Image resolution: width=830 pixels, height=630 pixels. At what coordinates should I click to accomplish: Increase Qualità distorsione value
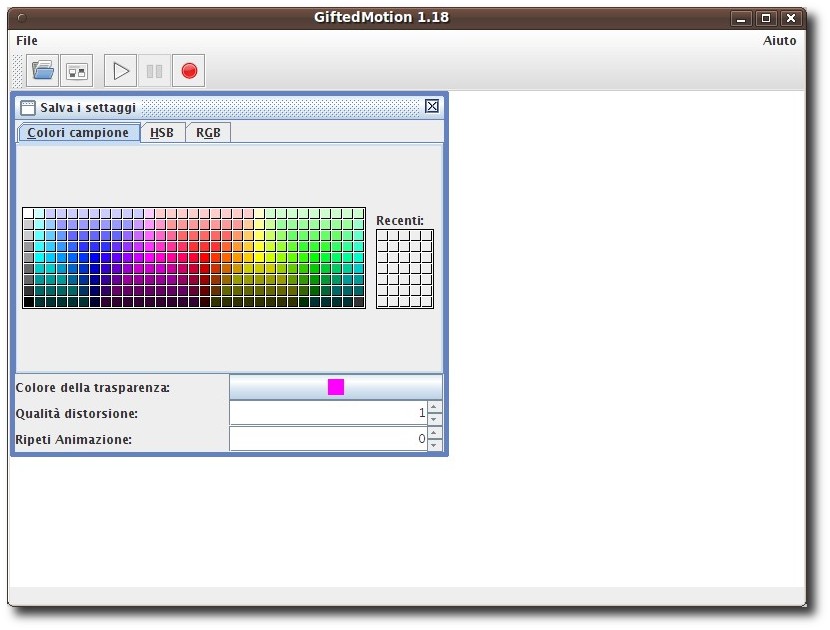pos(434,407)
